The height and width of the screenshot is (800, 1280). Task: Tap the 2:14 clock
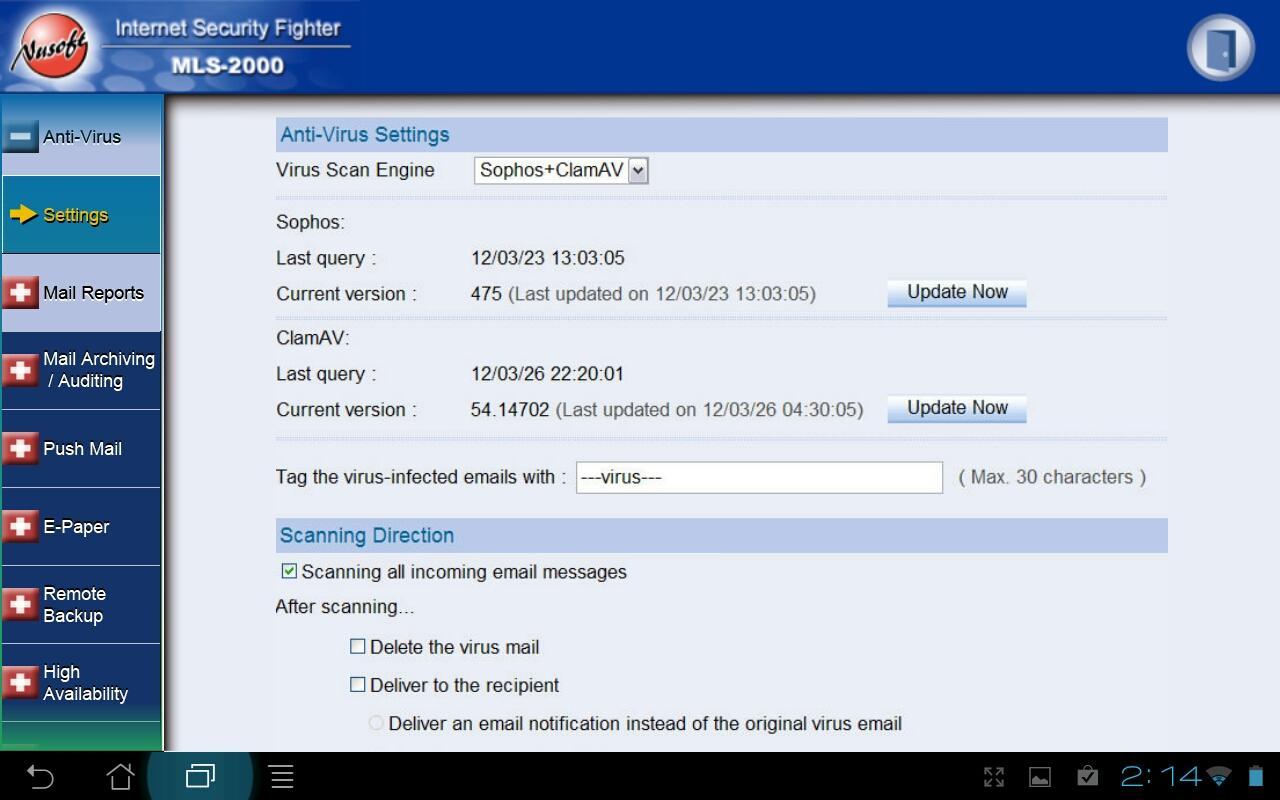pos(1161,776)
